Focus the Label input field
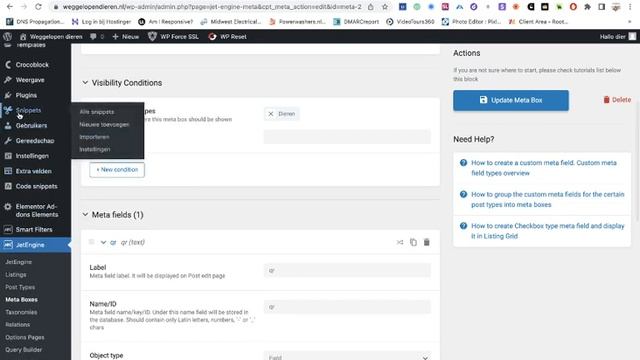 point(347,270)
